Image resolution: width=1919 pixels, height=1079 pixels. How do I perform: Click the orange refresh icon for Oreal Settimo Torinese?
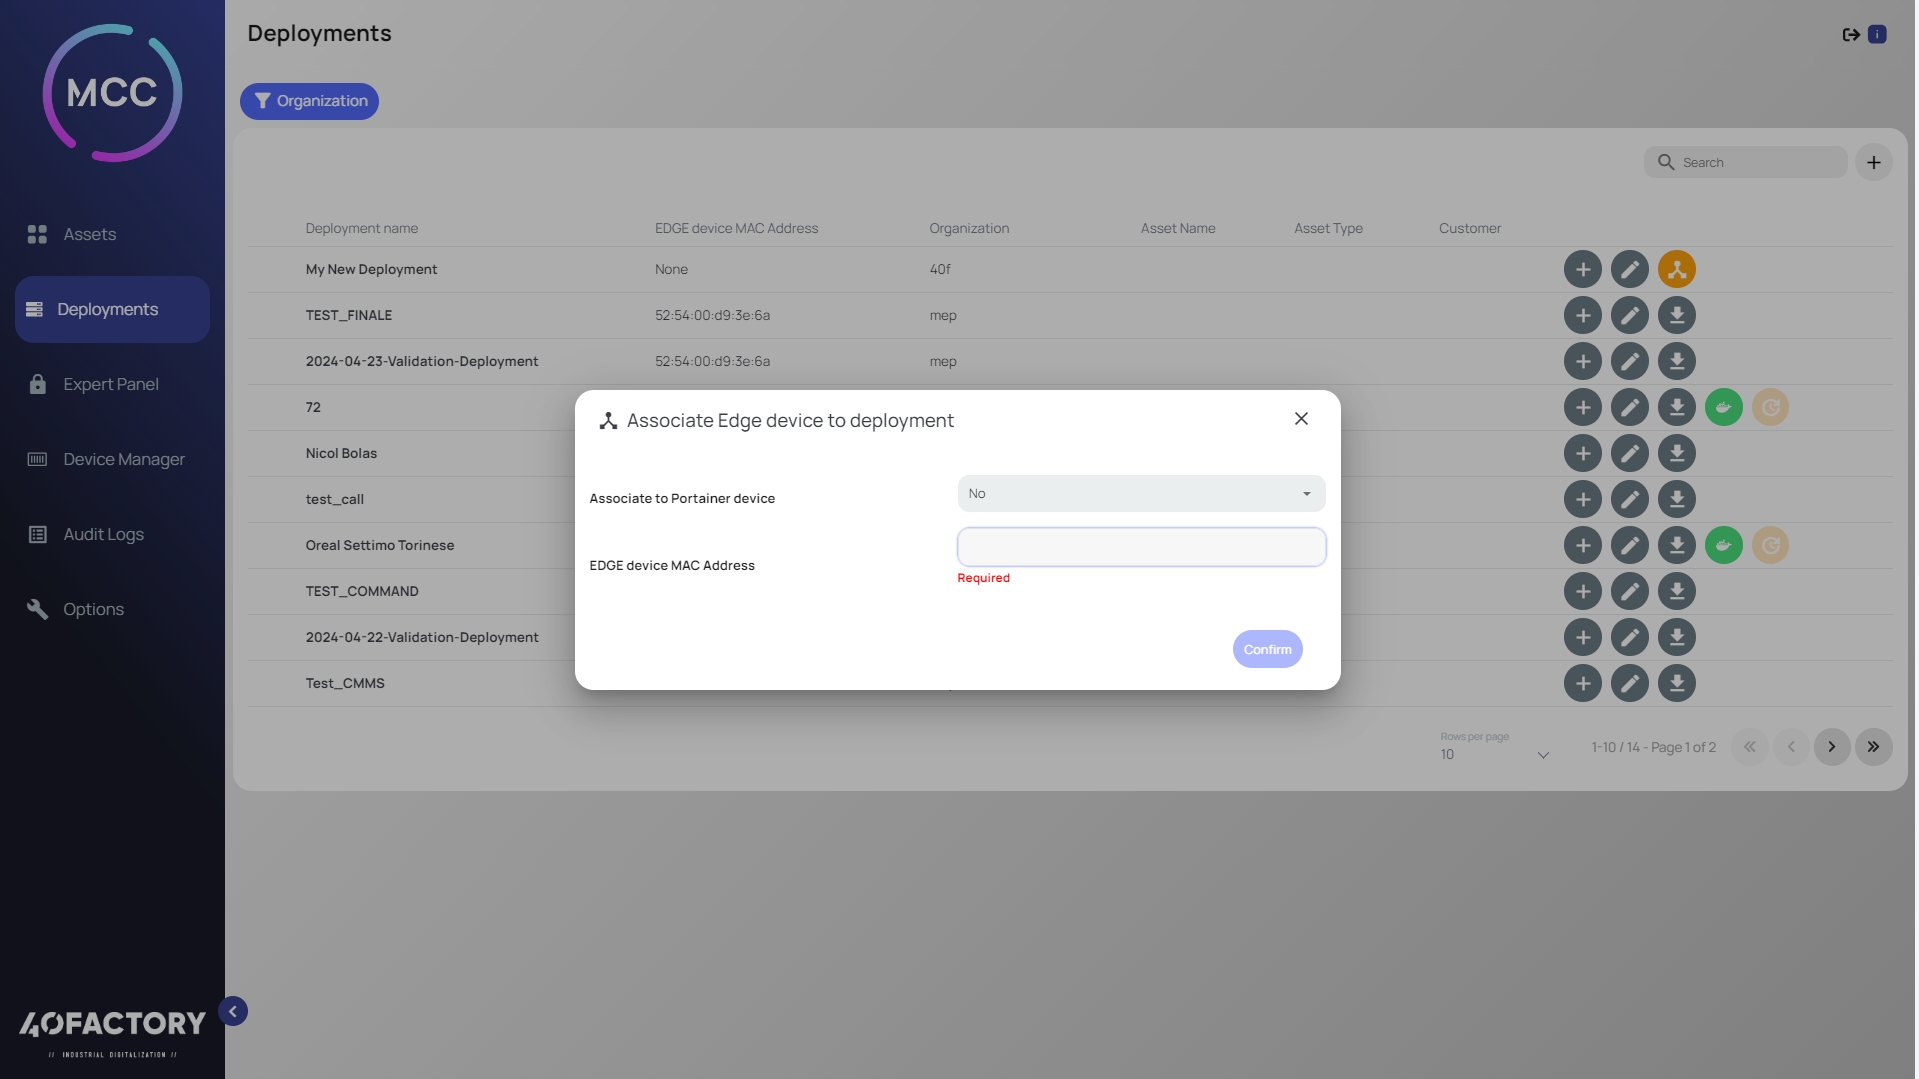coord(1770,545)
